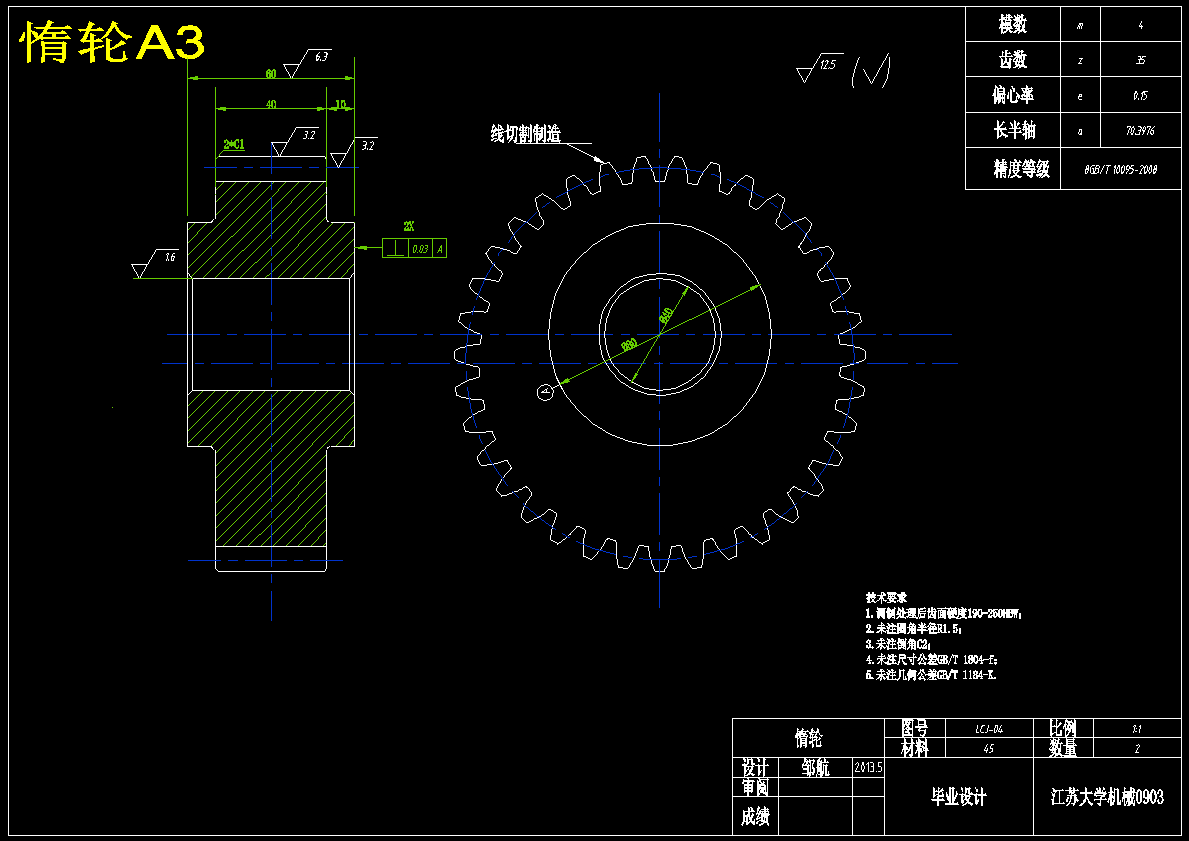
Task: Click the 1.6 surface roughness symbol
Action: [155, 263]
